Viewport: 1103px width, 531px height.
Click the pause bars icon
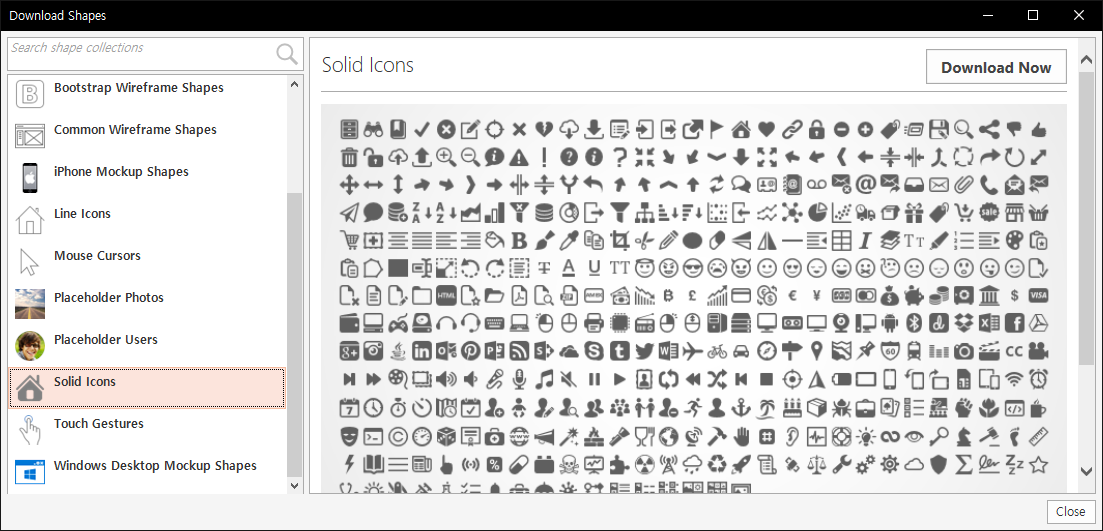[594, 379]
